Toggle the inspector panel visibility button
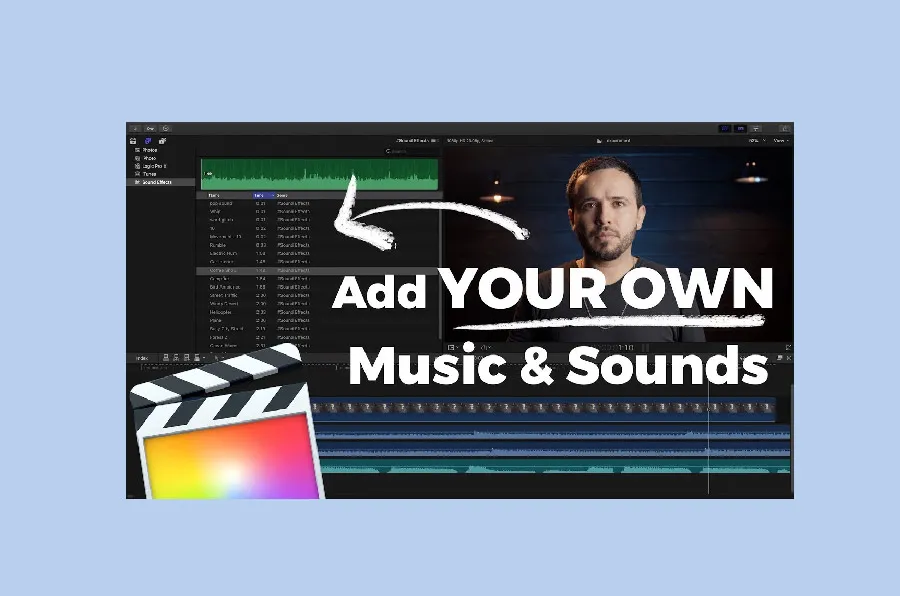The height and width of the screenshot is (596, 900). tap(756, 128)
